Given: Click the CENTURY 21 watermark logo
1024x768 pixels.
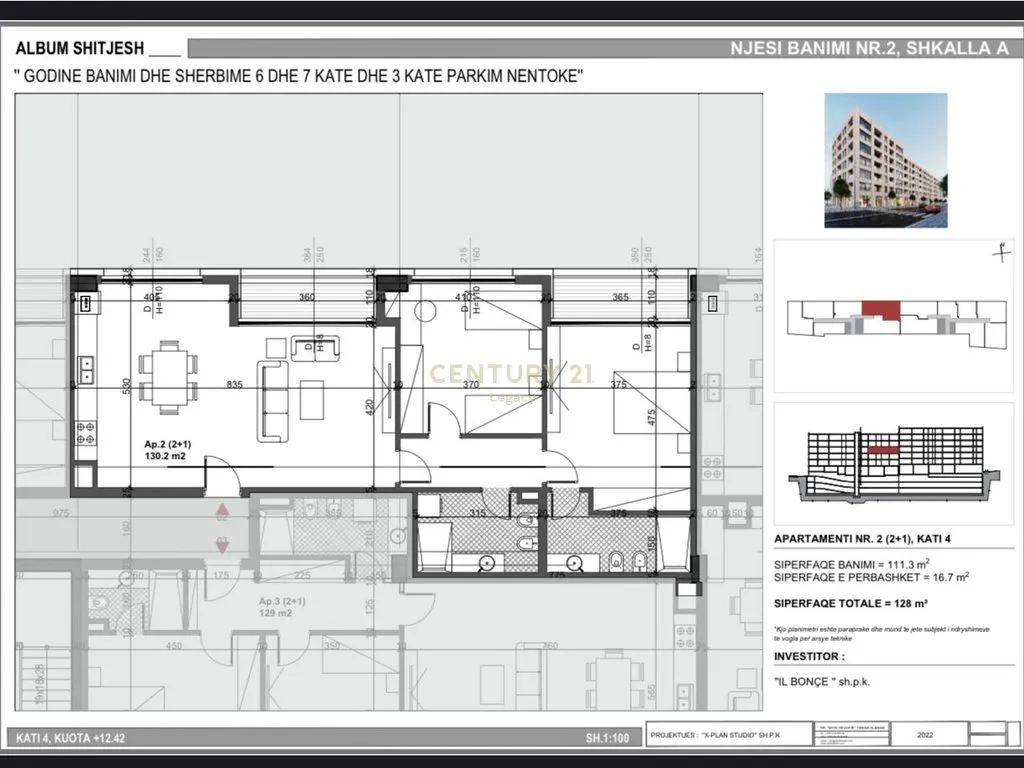Looking at the screenshot, I should [x=511, y=376].
